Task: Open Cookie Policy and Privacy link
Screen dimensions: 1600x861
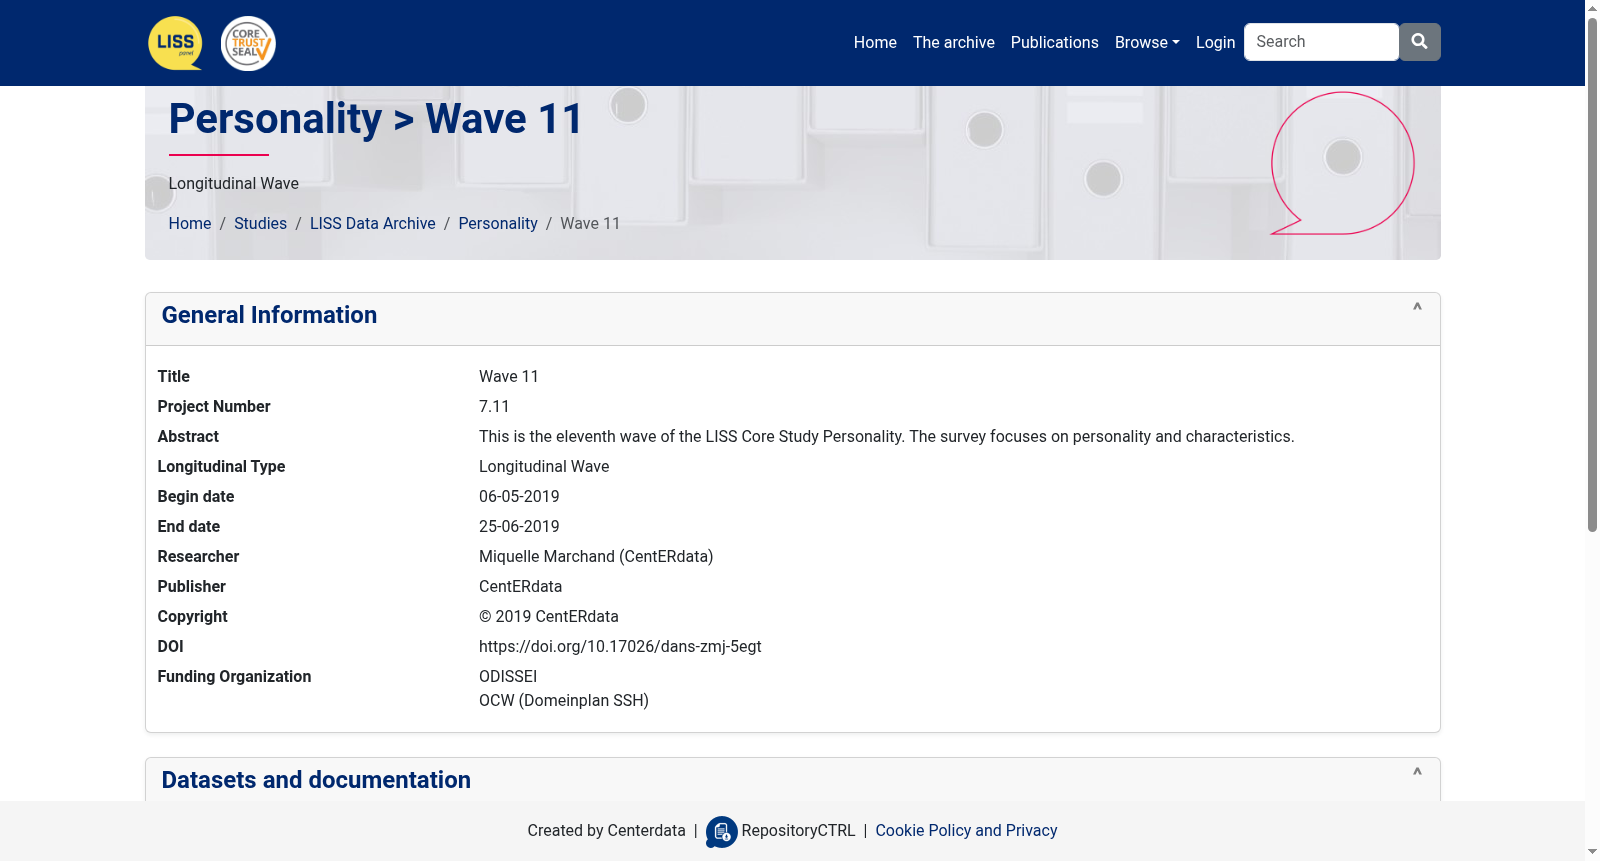Action: click(966, 830)
